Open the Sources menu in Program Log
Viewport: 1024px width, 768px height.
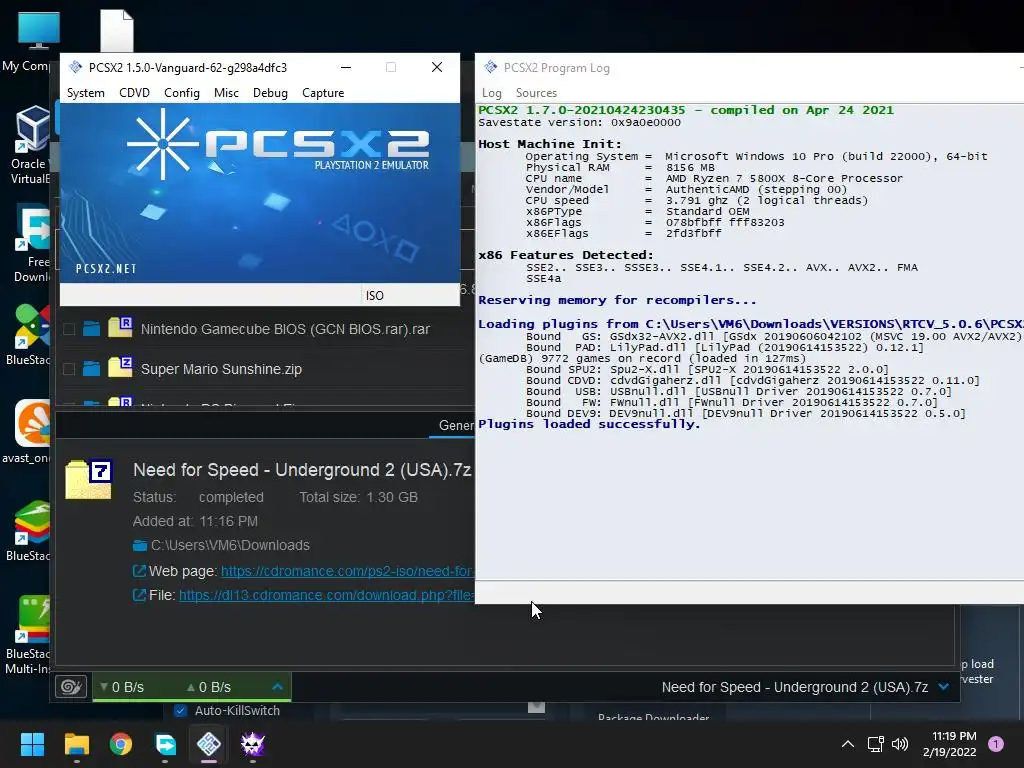[x=536, y=93]
